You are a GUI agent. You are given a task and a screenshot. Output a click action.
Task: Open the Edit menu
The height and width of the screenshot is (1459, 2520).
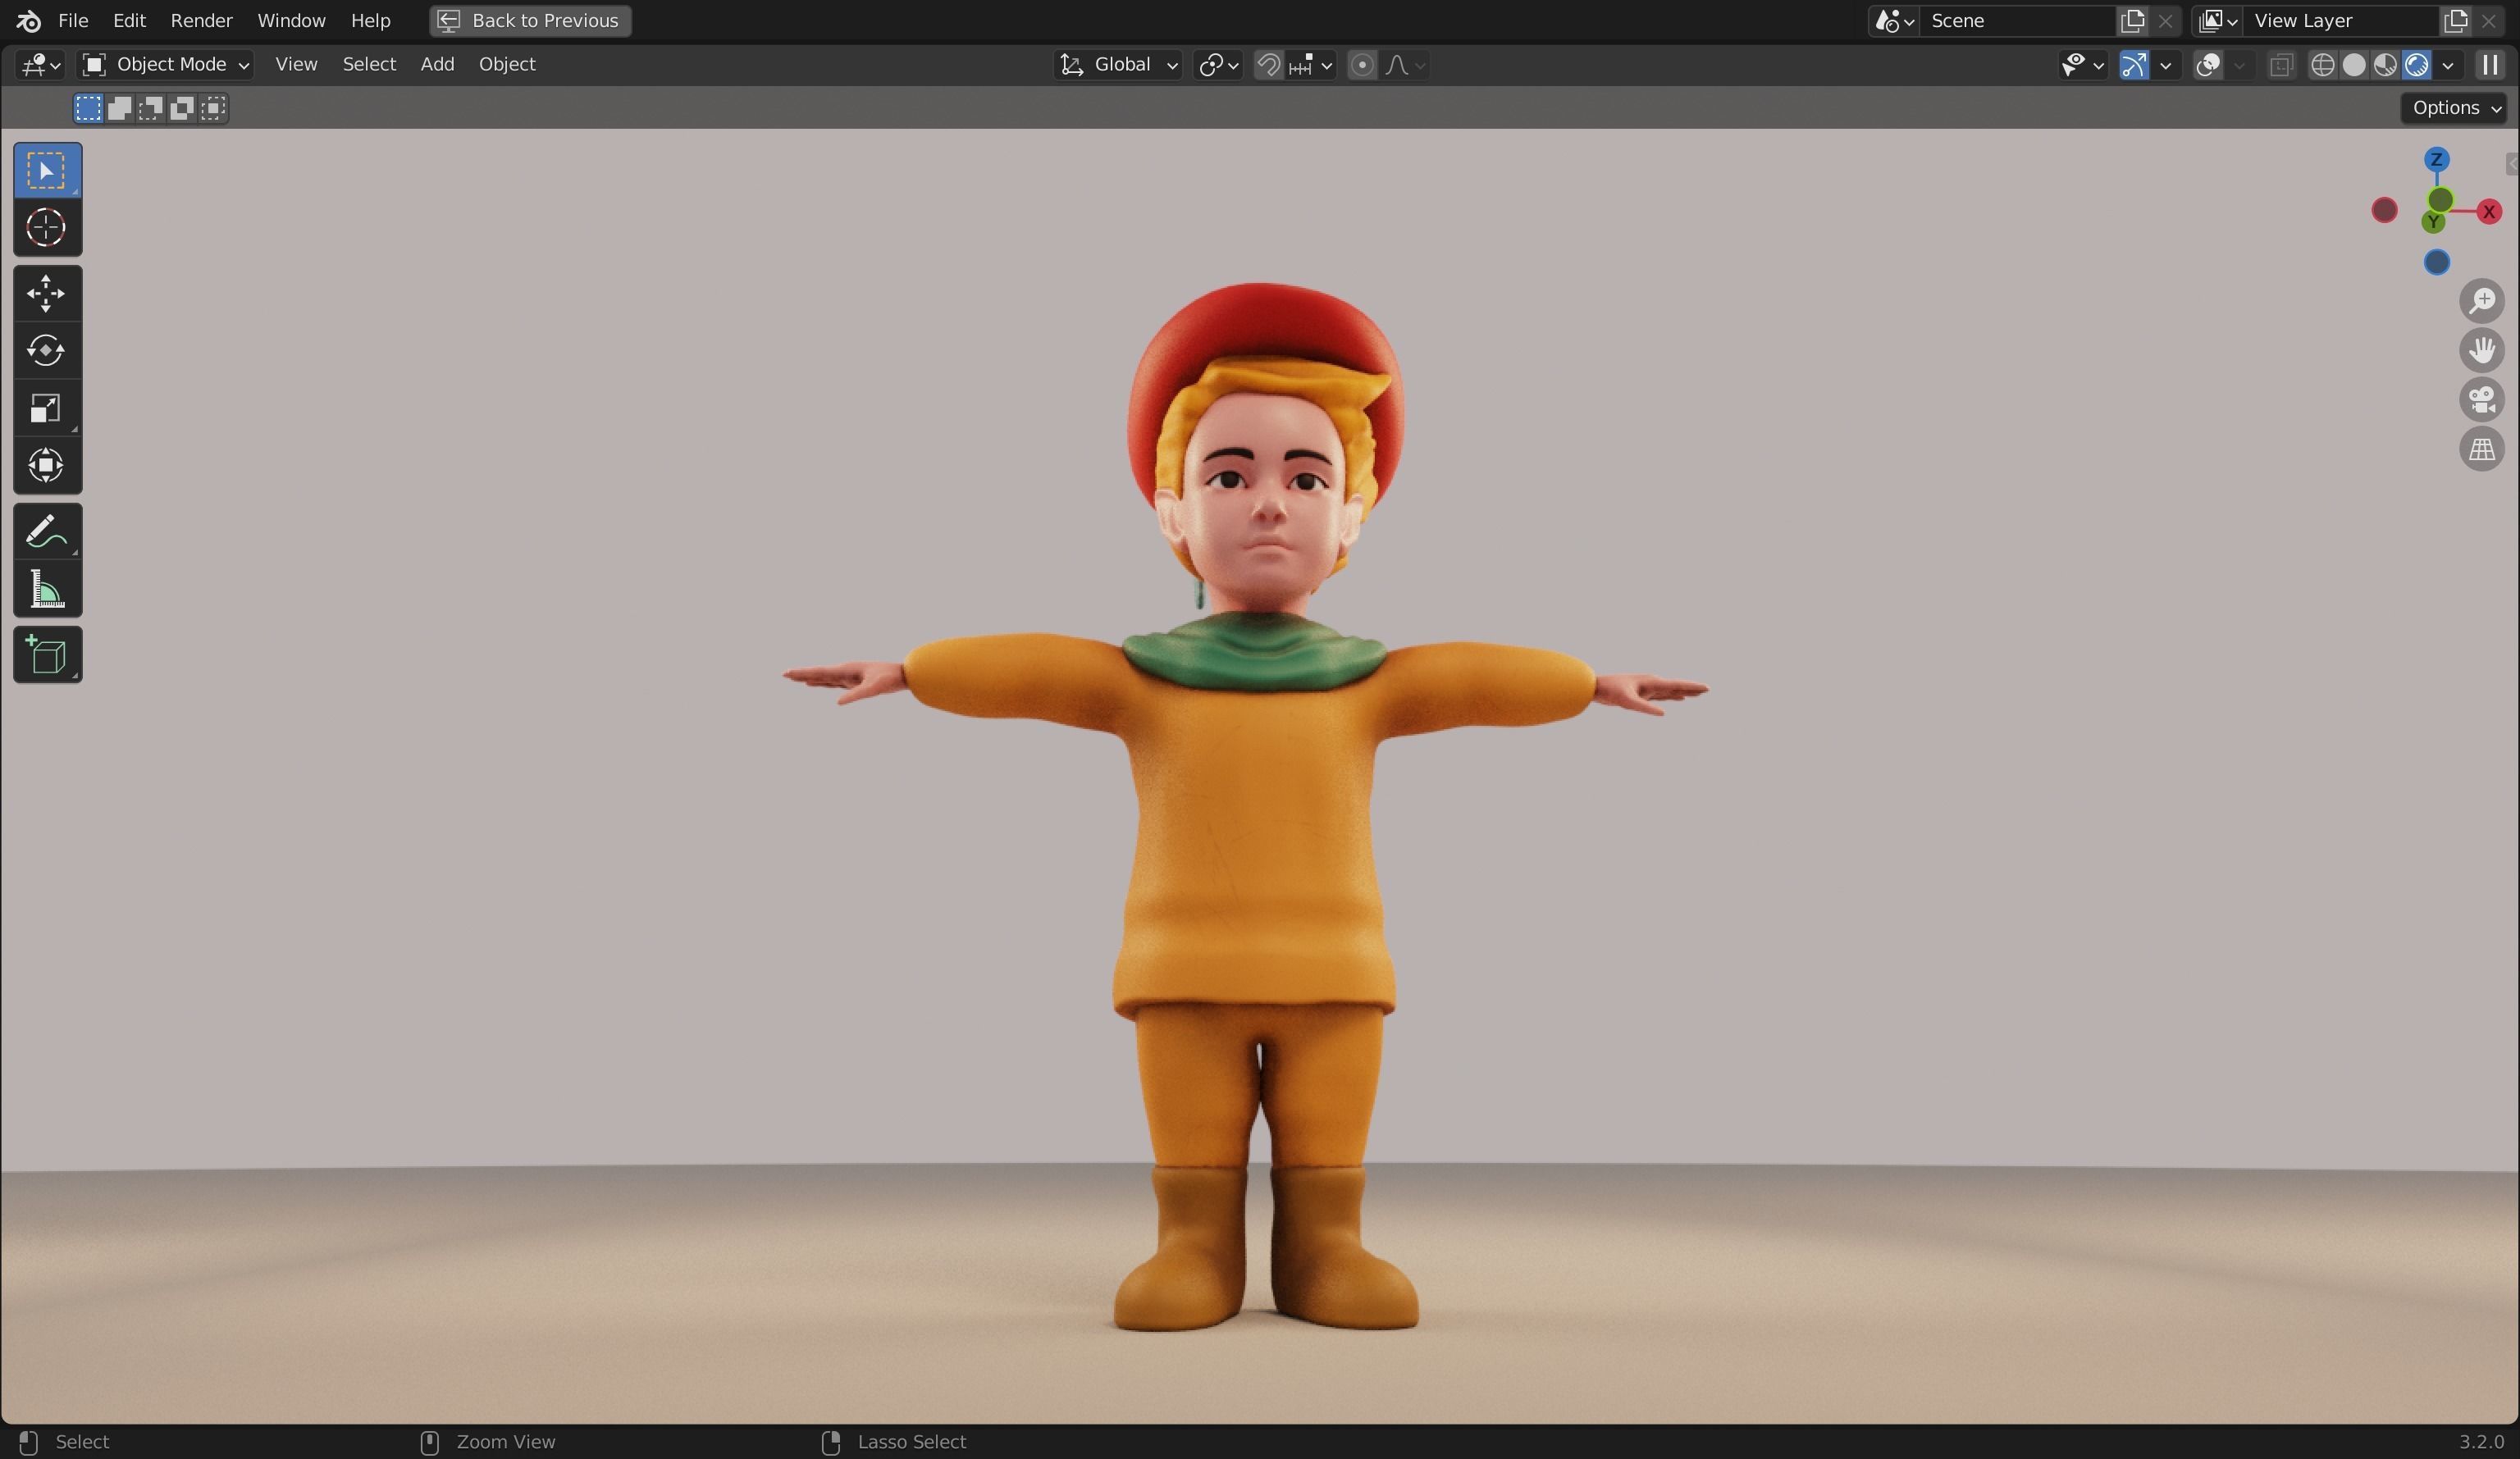coord(129,20)
